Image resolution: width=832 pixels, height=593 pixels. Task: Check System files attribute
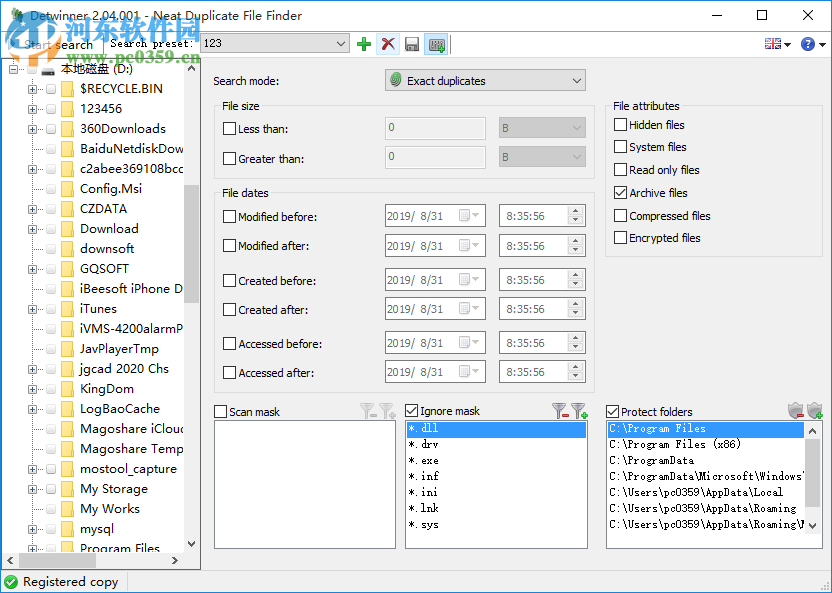620,147
